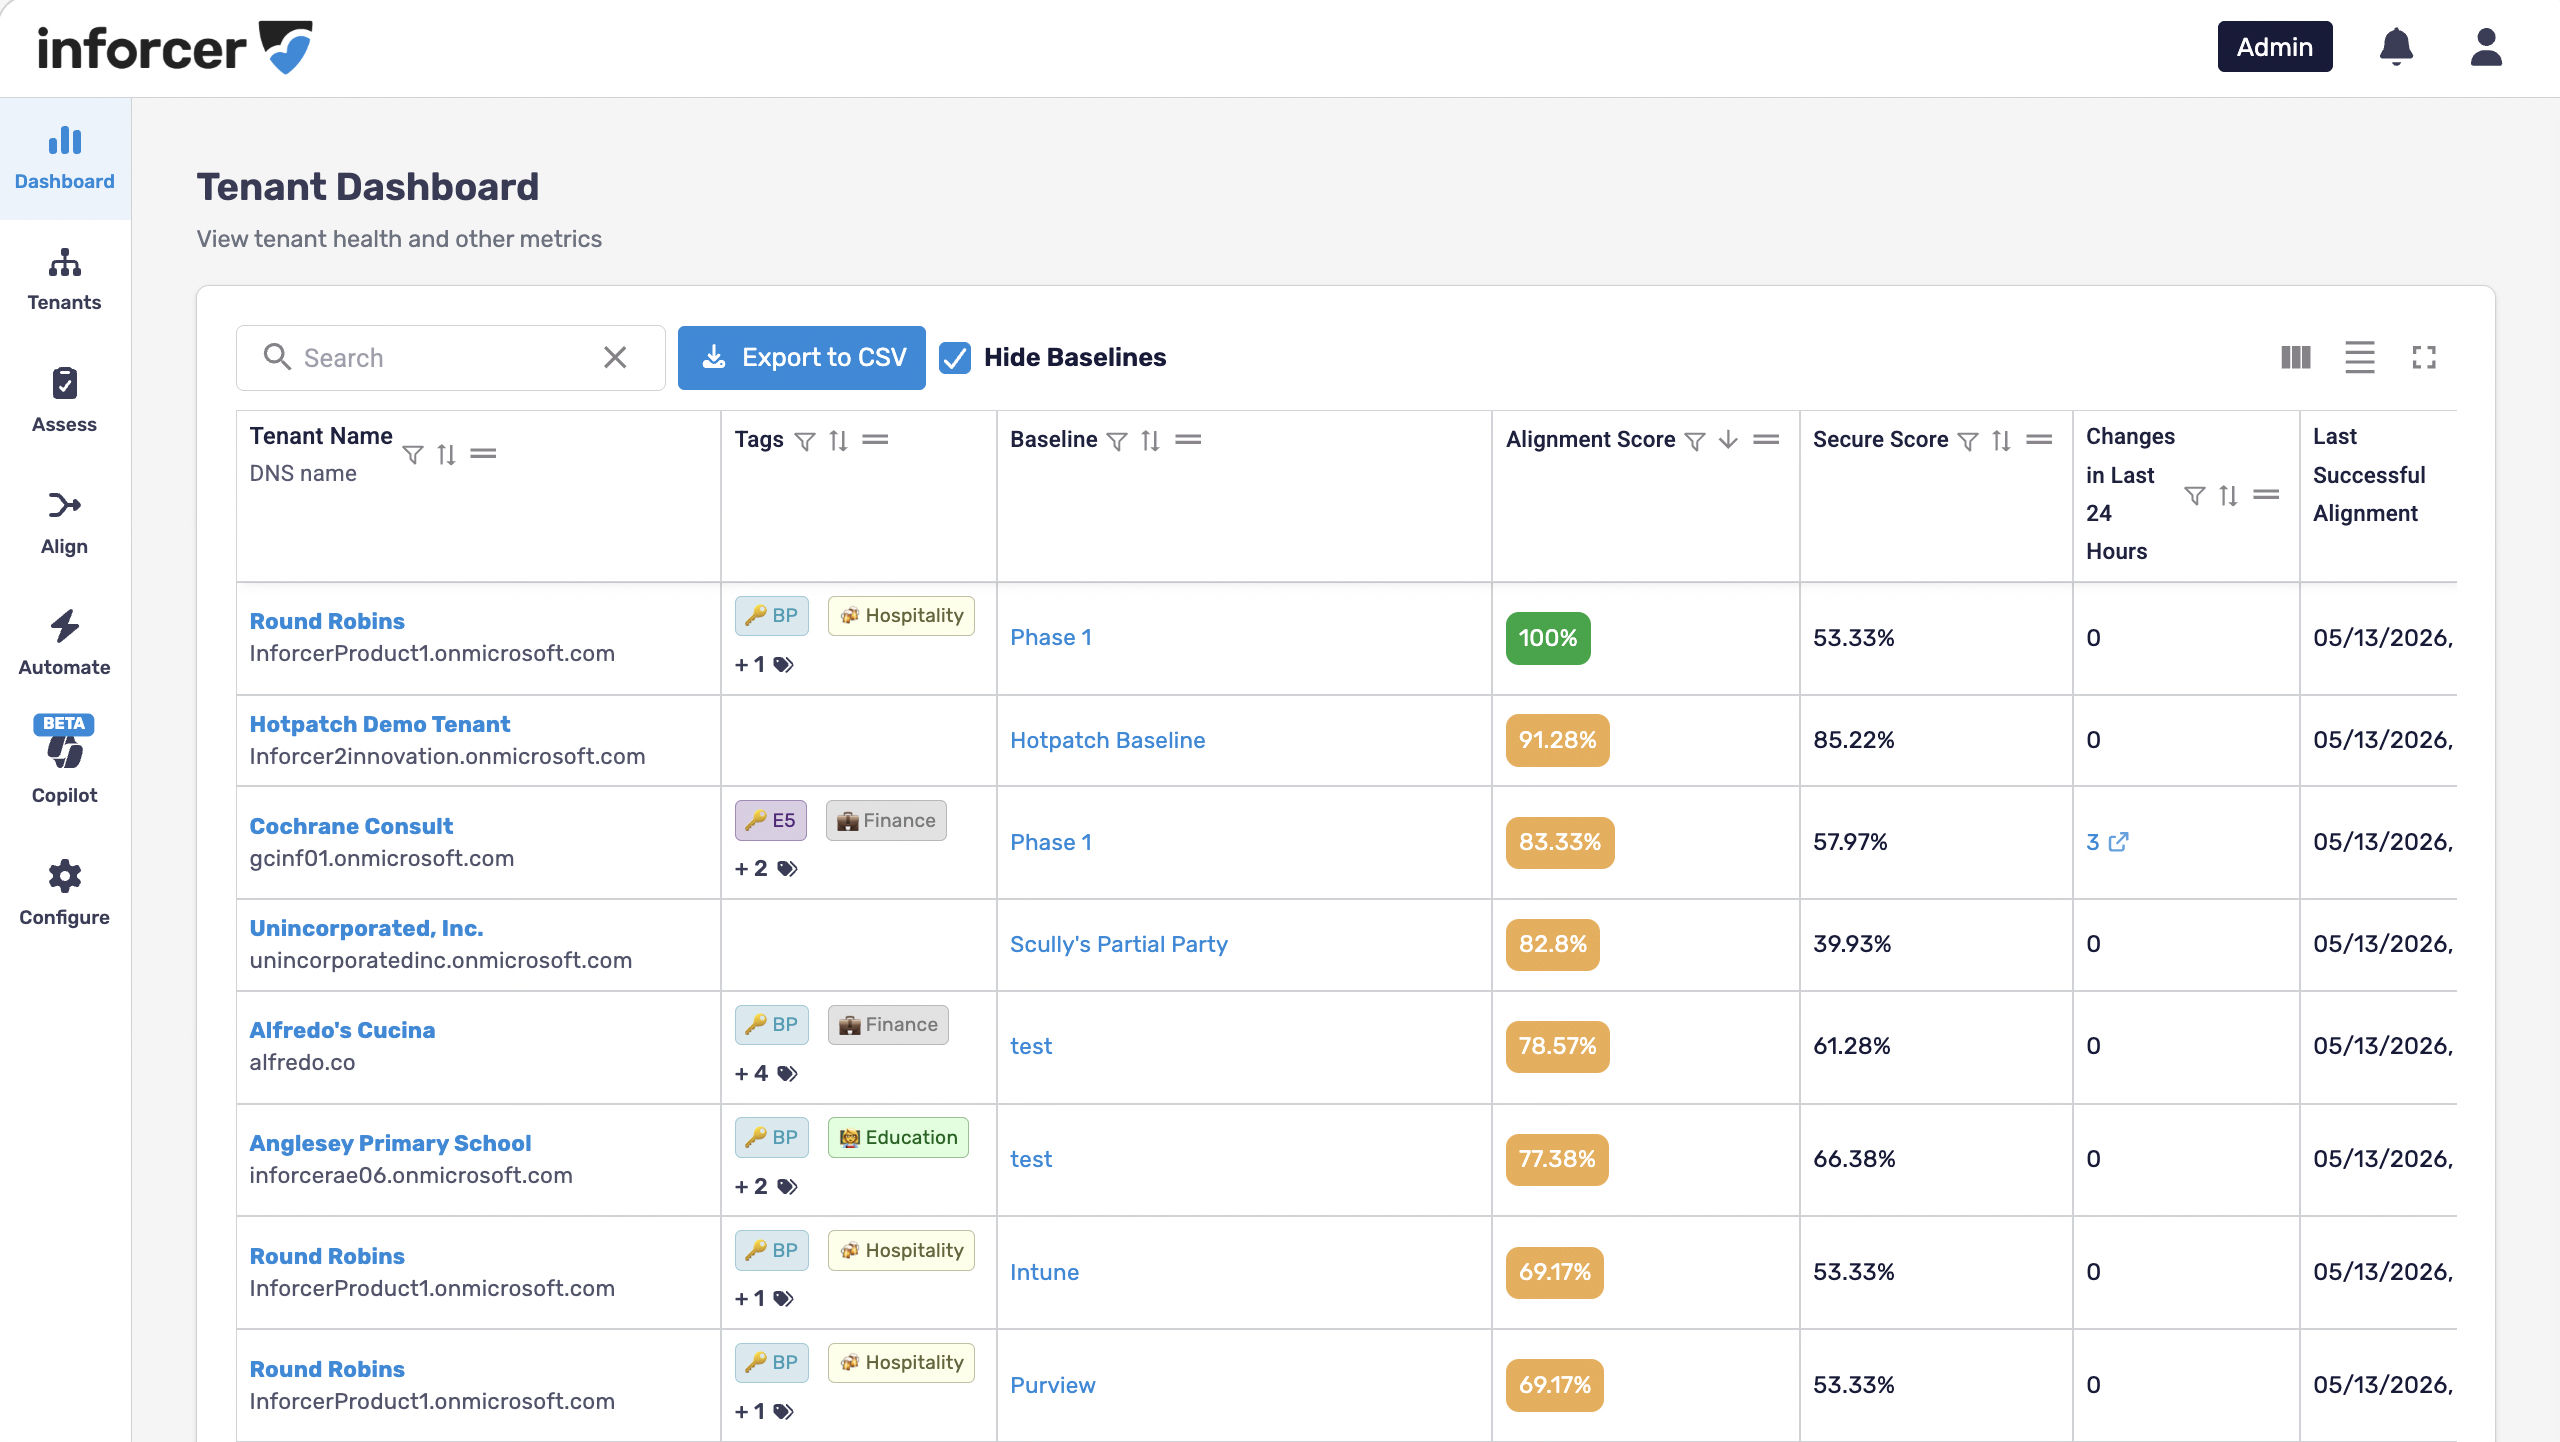The height and width of the screenshot is (1442, 2560).
Task: Click the 83.33% alignment score badge
Action: coord(1560,842)
